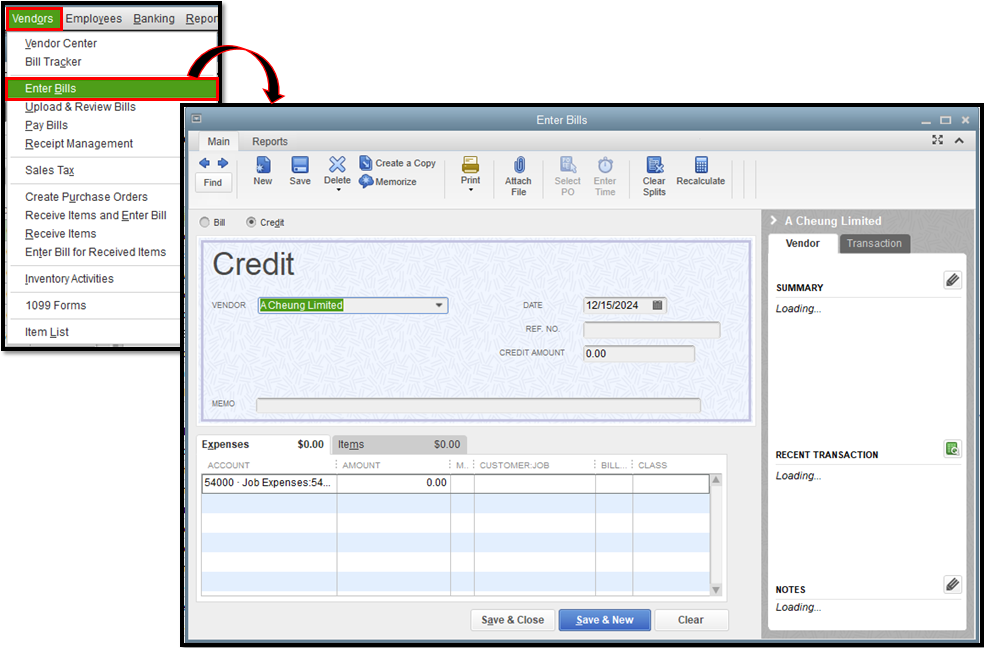Choose 1099 Forms menu item
Screen dimensions: 984x648
[56, 305]
